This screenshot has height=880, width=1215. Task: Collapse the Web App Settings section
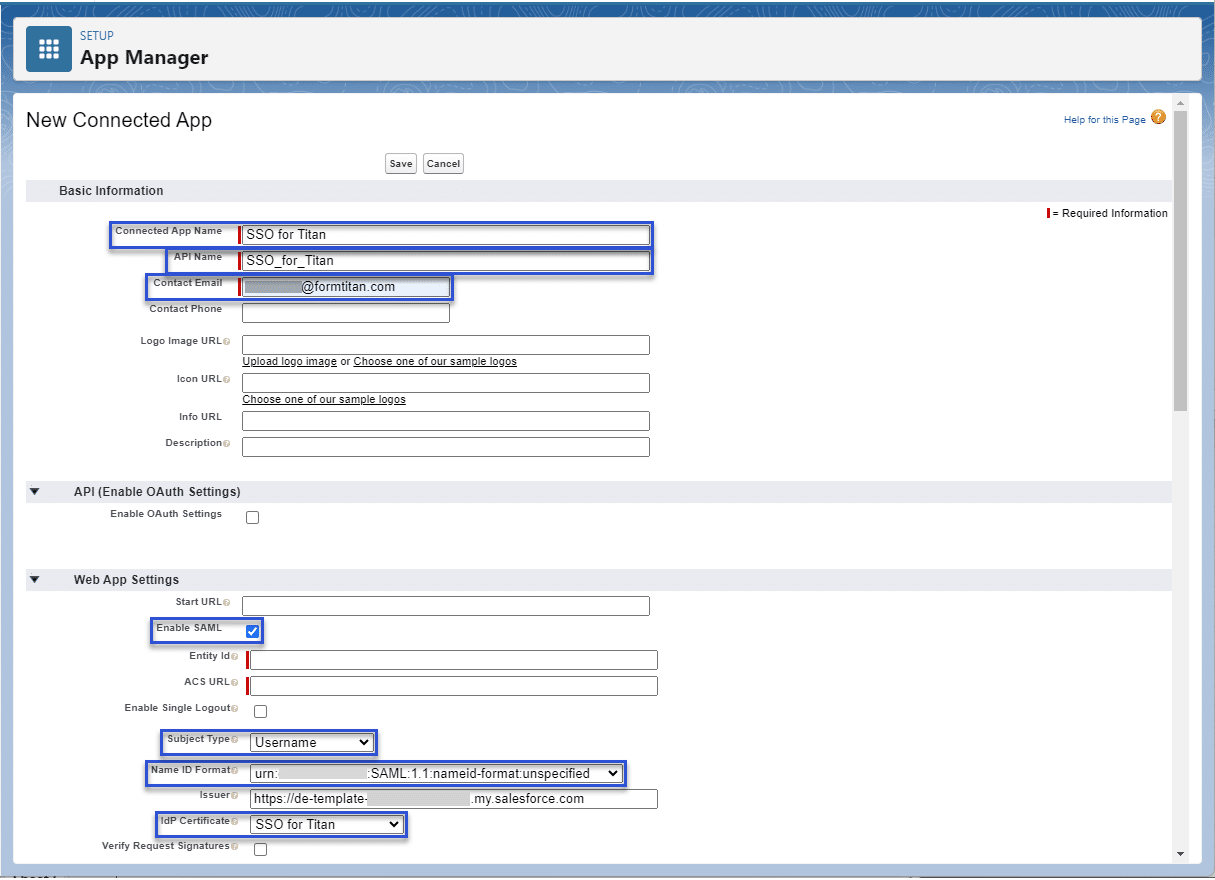35,579
